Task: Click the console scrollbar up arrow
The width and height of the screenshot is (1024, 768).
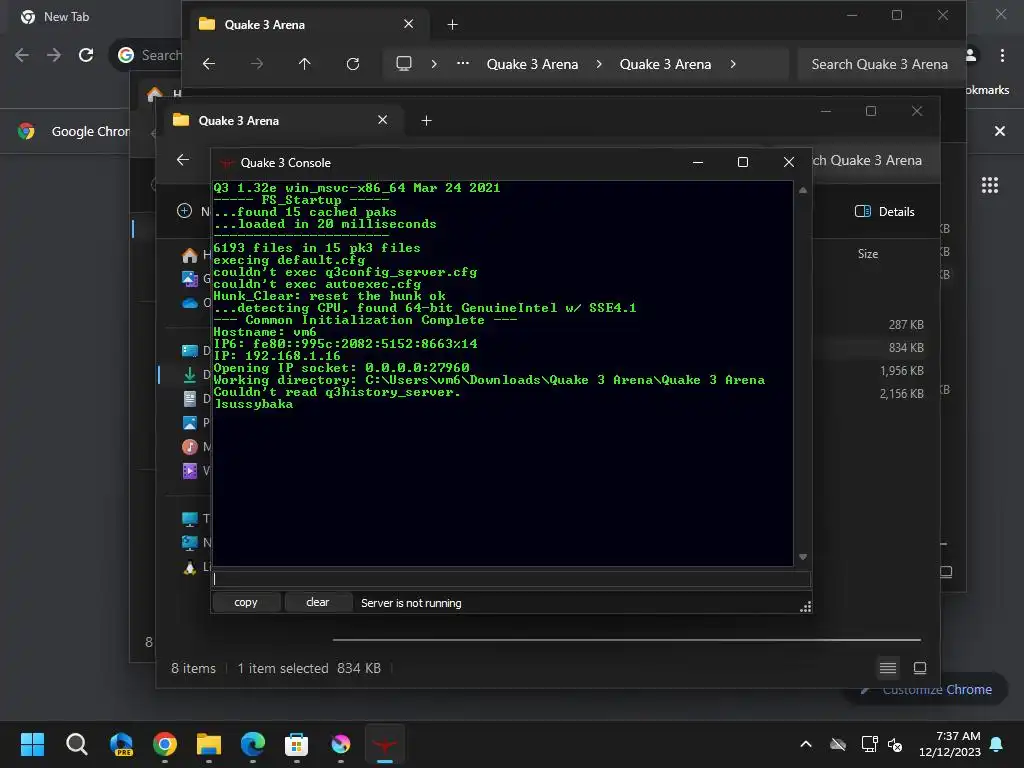Action: pyautogui.click(x=803, y=191)
